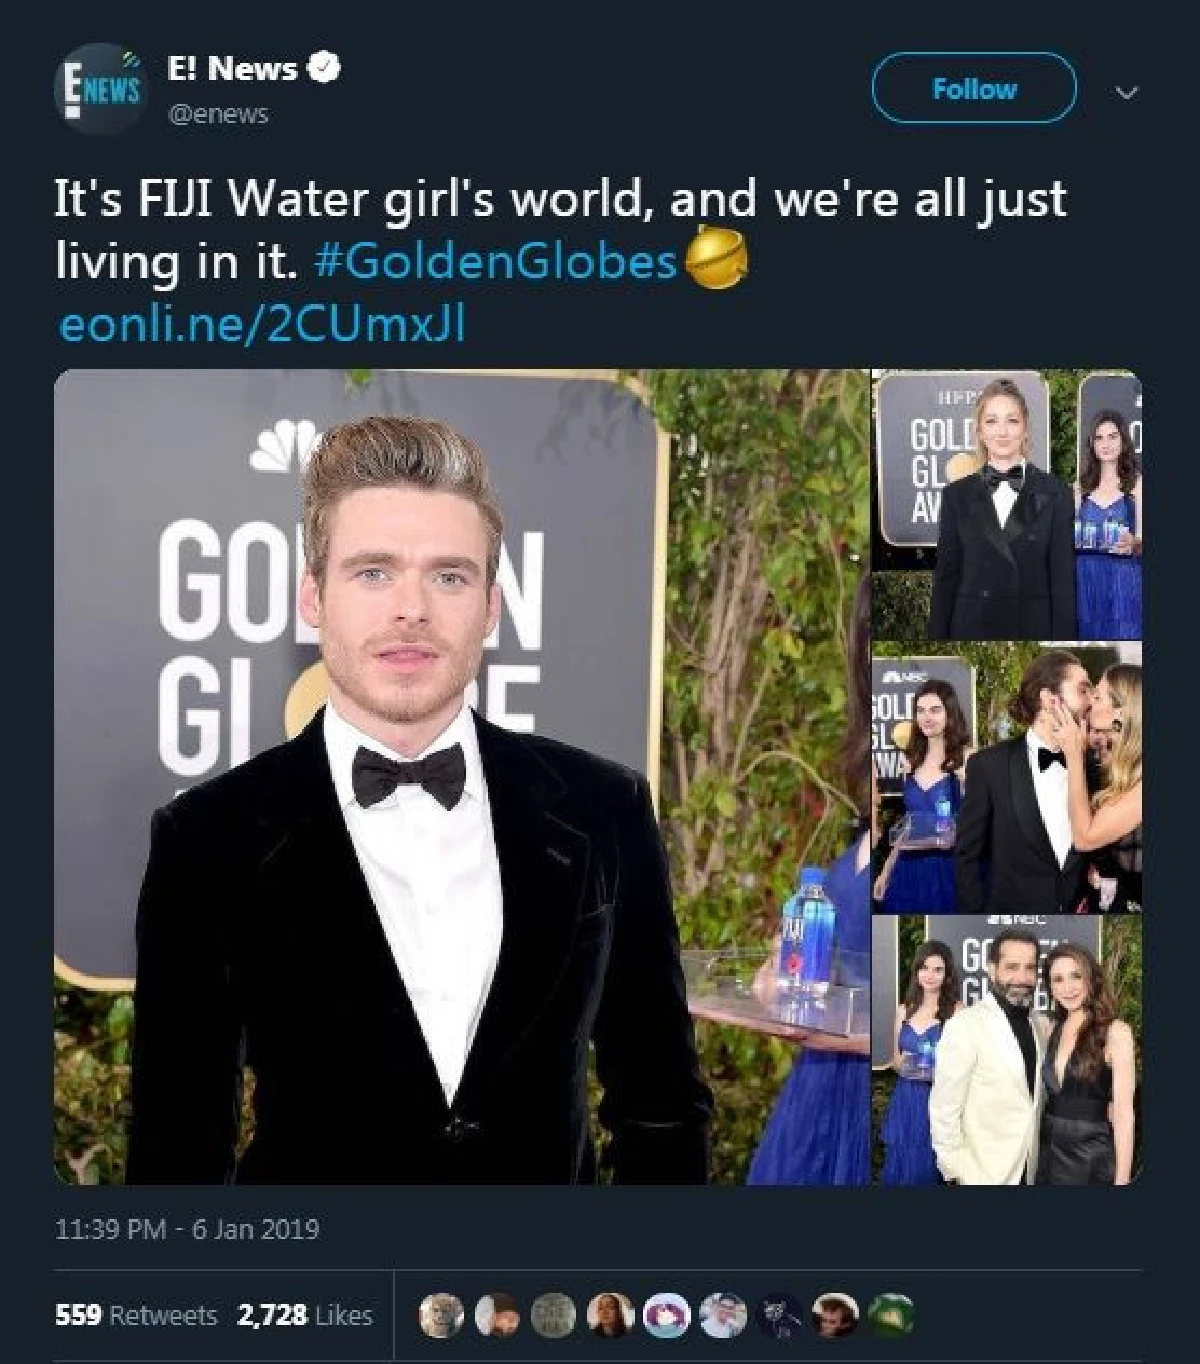Open the #GoldenGlobes hashtag

[x=496, y=262]
